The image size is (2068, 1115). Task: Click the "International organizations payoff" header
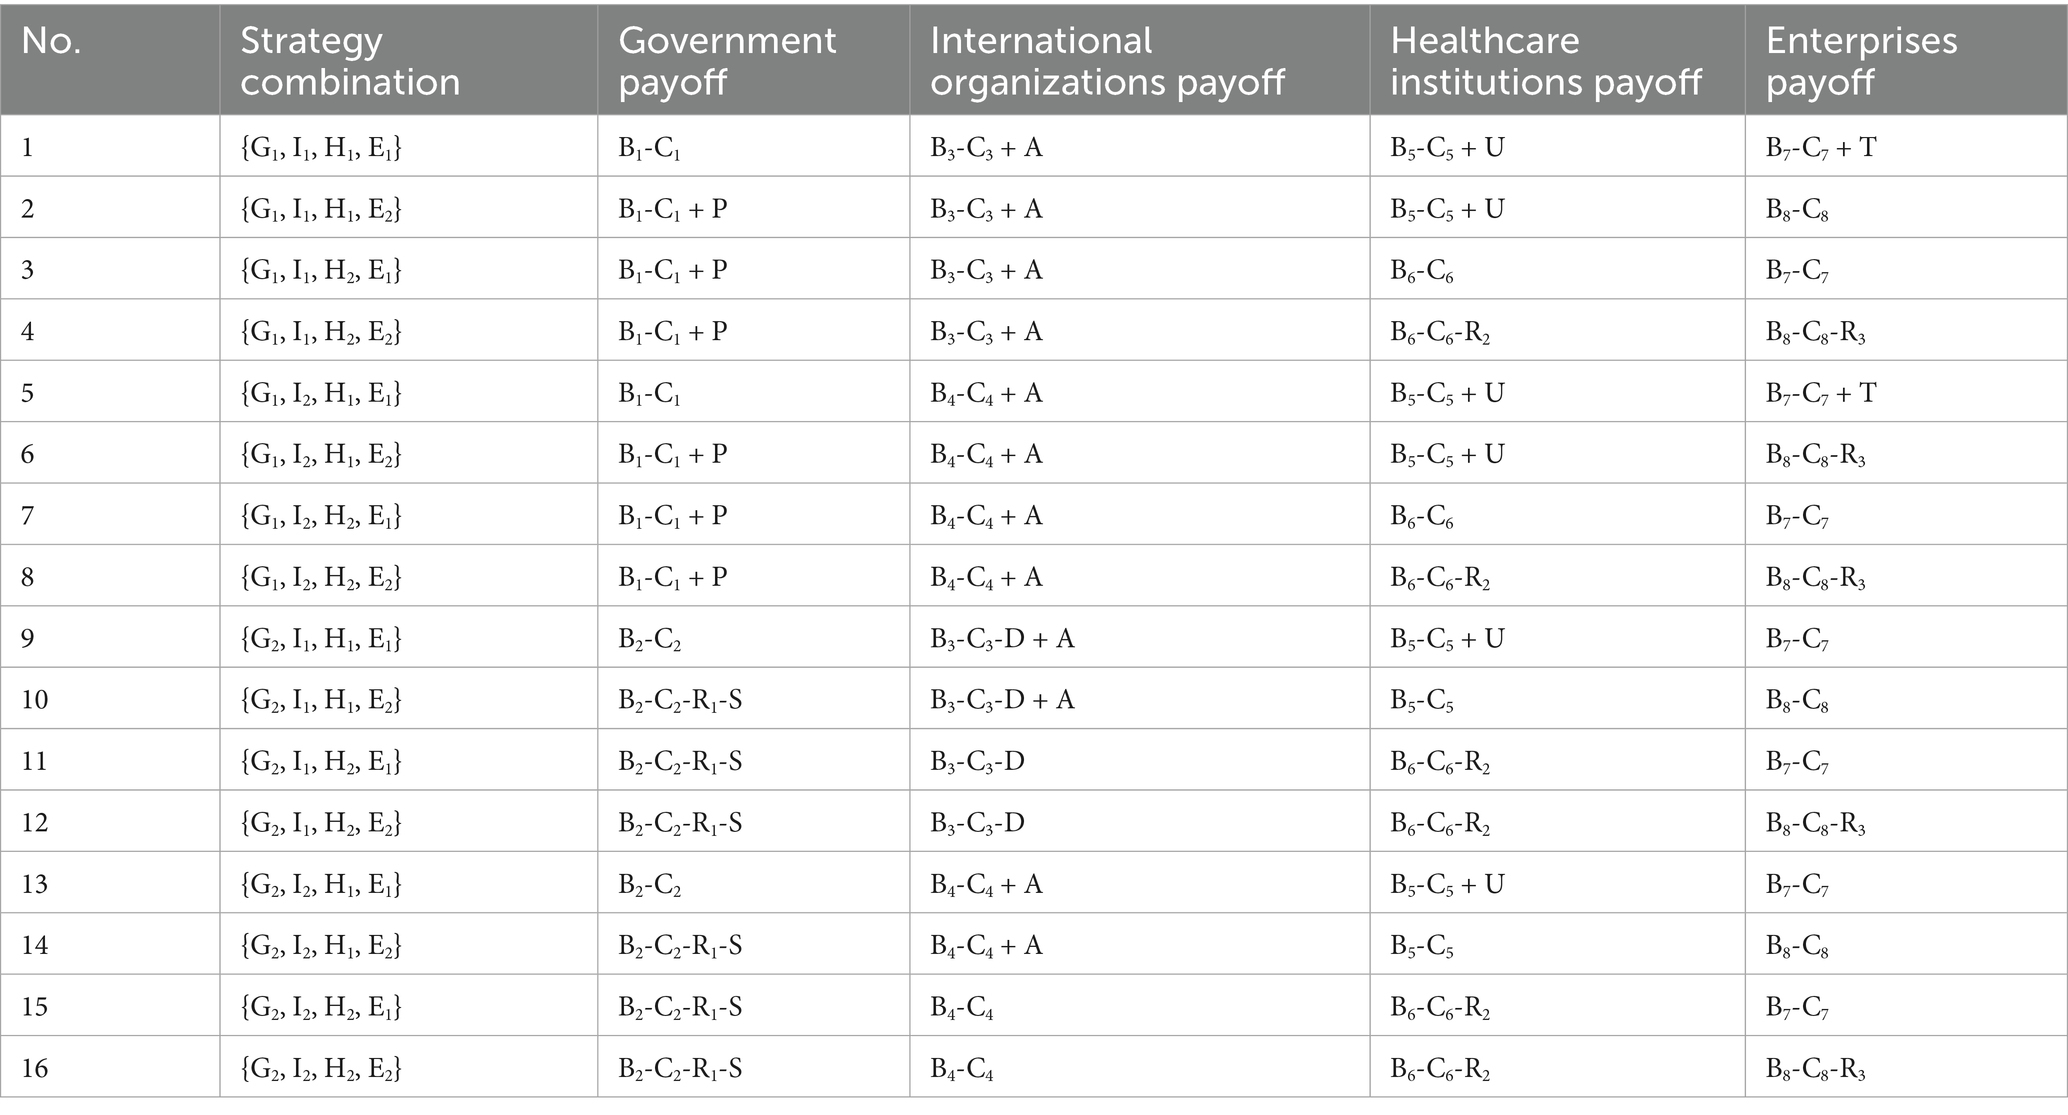pyautogui.click(x=1107, y=61)
